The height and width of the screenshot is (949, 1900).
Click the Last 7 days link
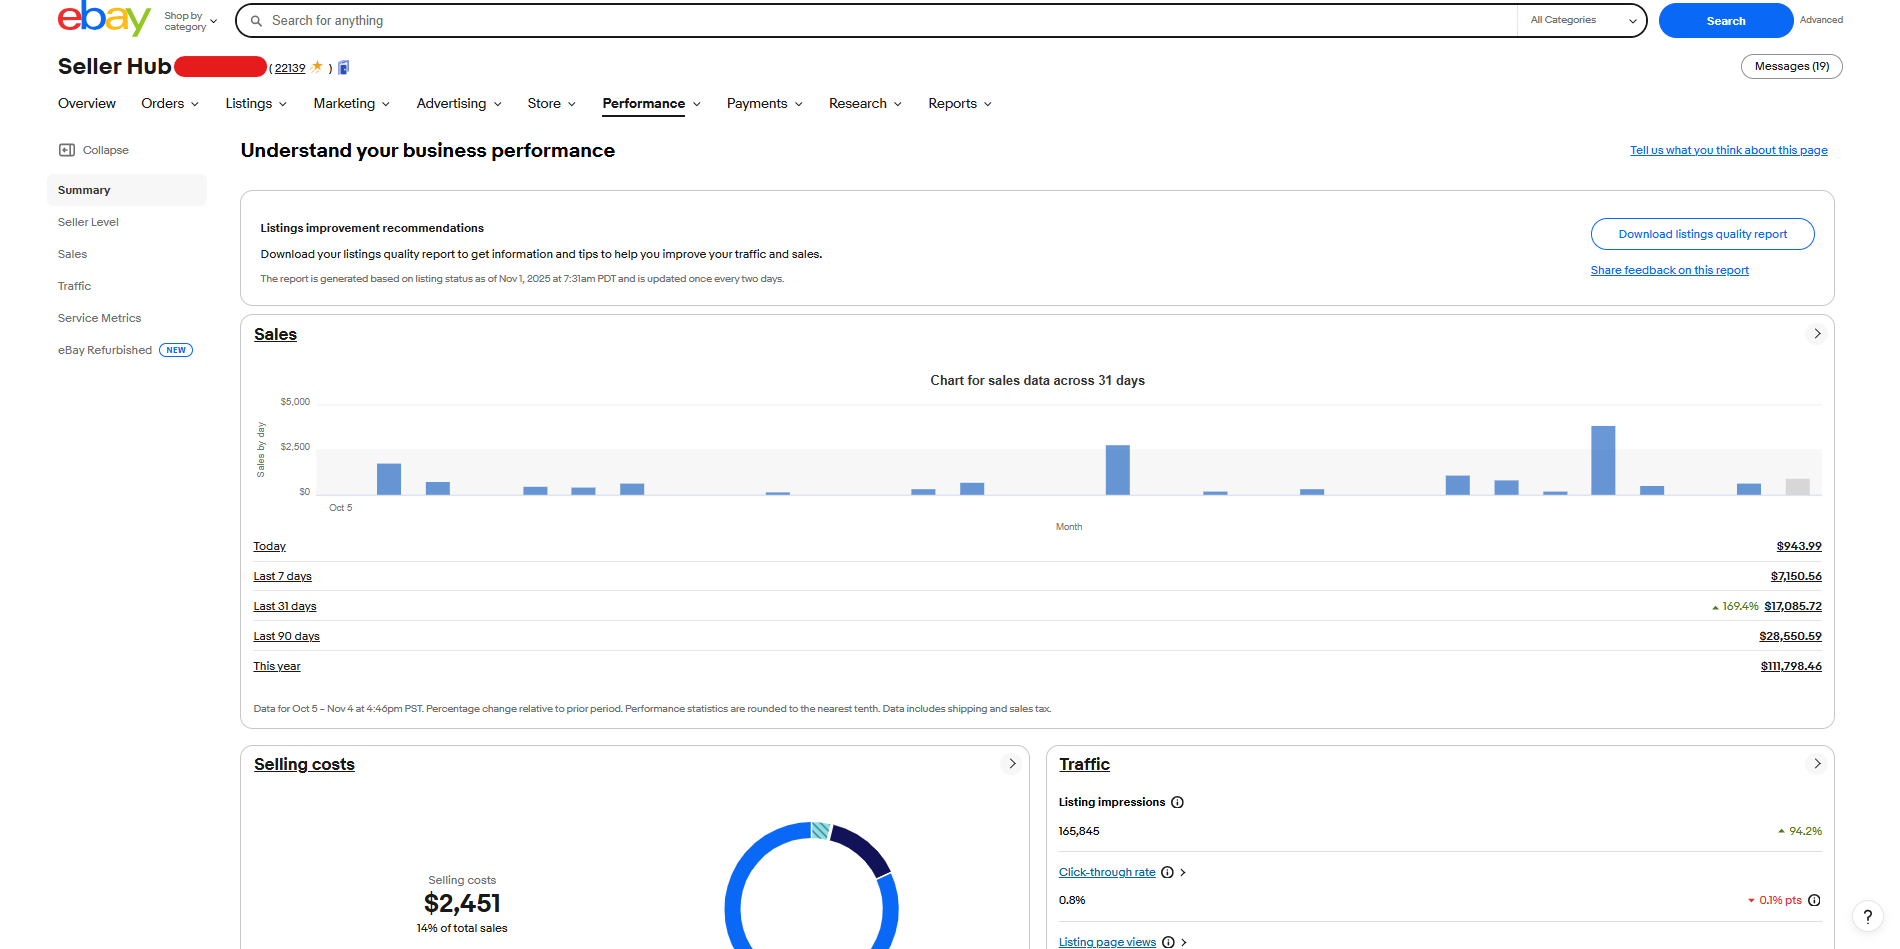tap(282, 576)
